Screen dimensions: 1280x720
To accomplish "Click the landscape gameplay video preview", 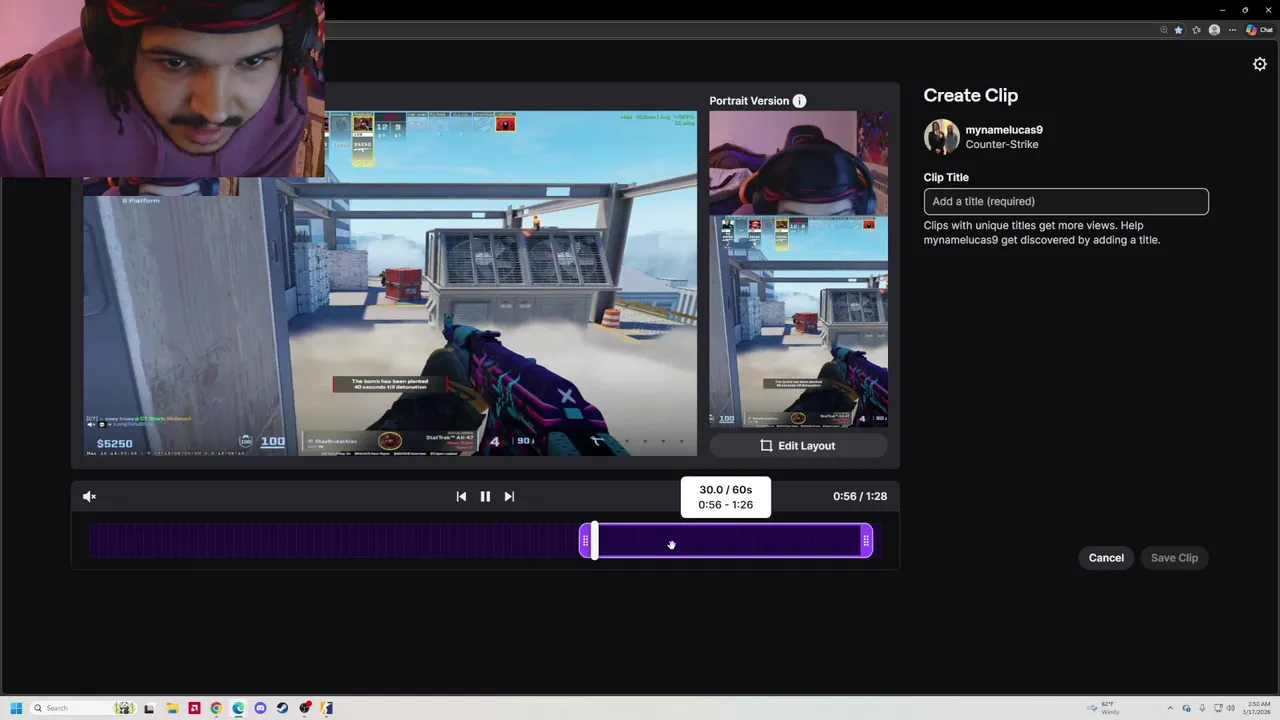I will point(390,283).
